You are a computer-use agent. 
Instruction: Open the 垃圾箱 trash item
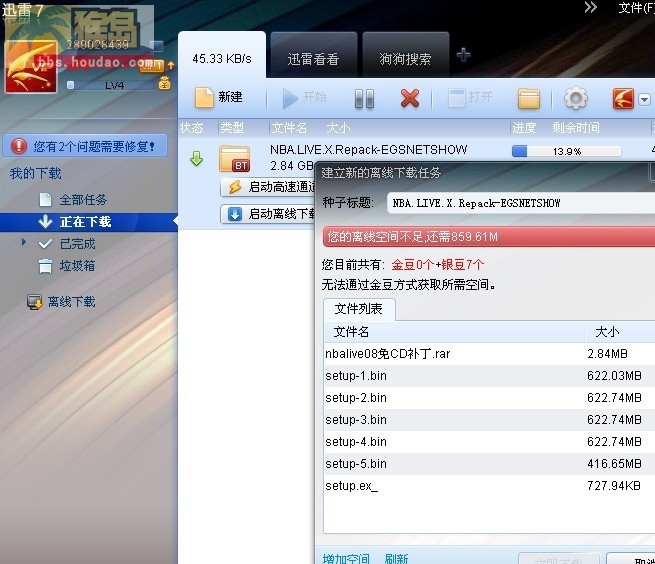tap(77, 266)
